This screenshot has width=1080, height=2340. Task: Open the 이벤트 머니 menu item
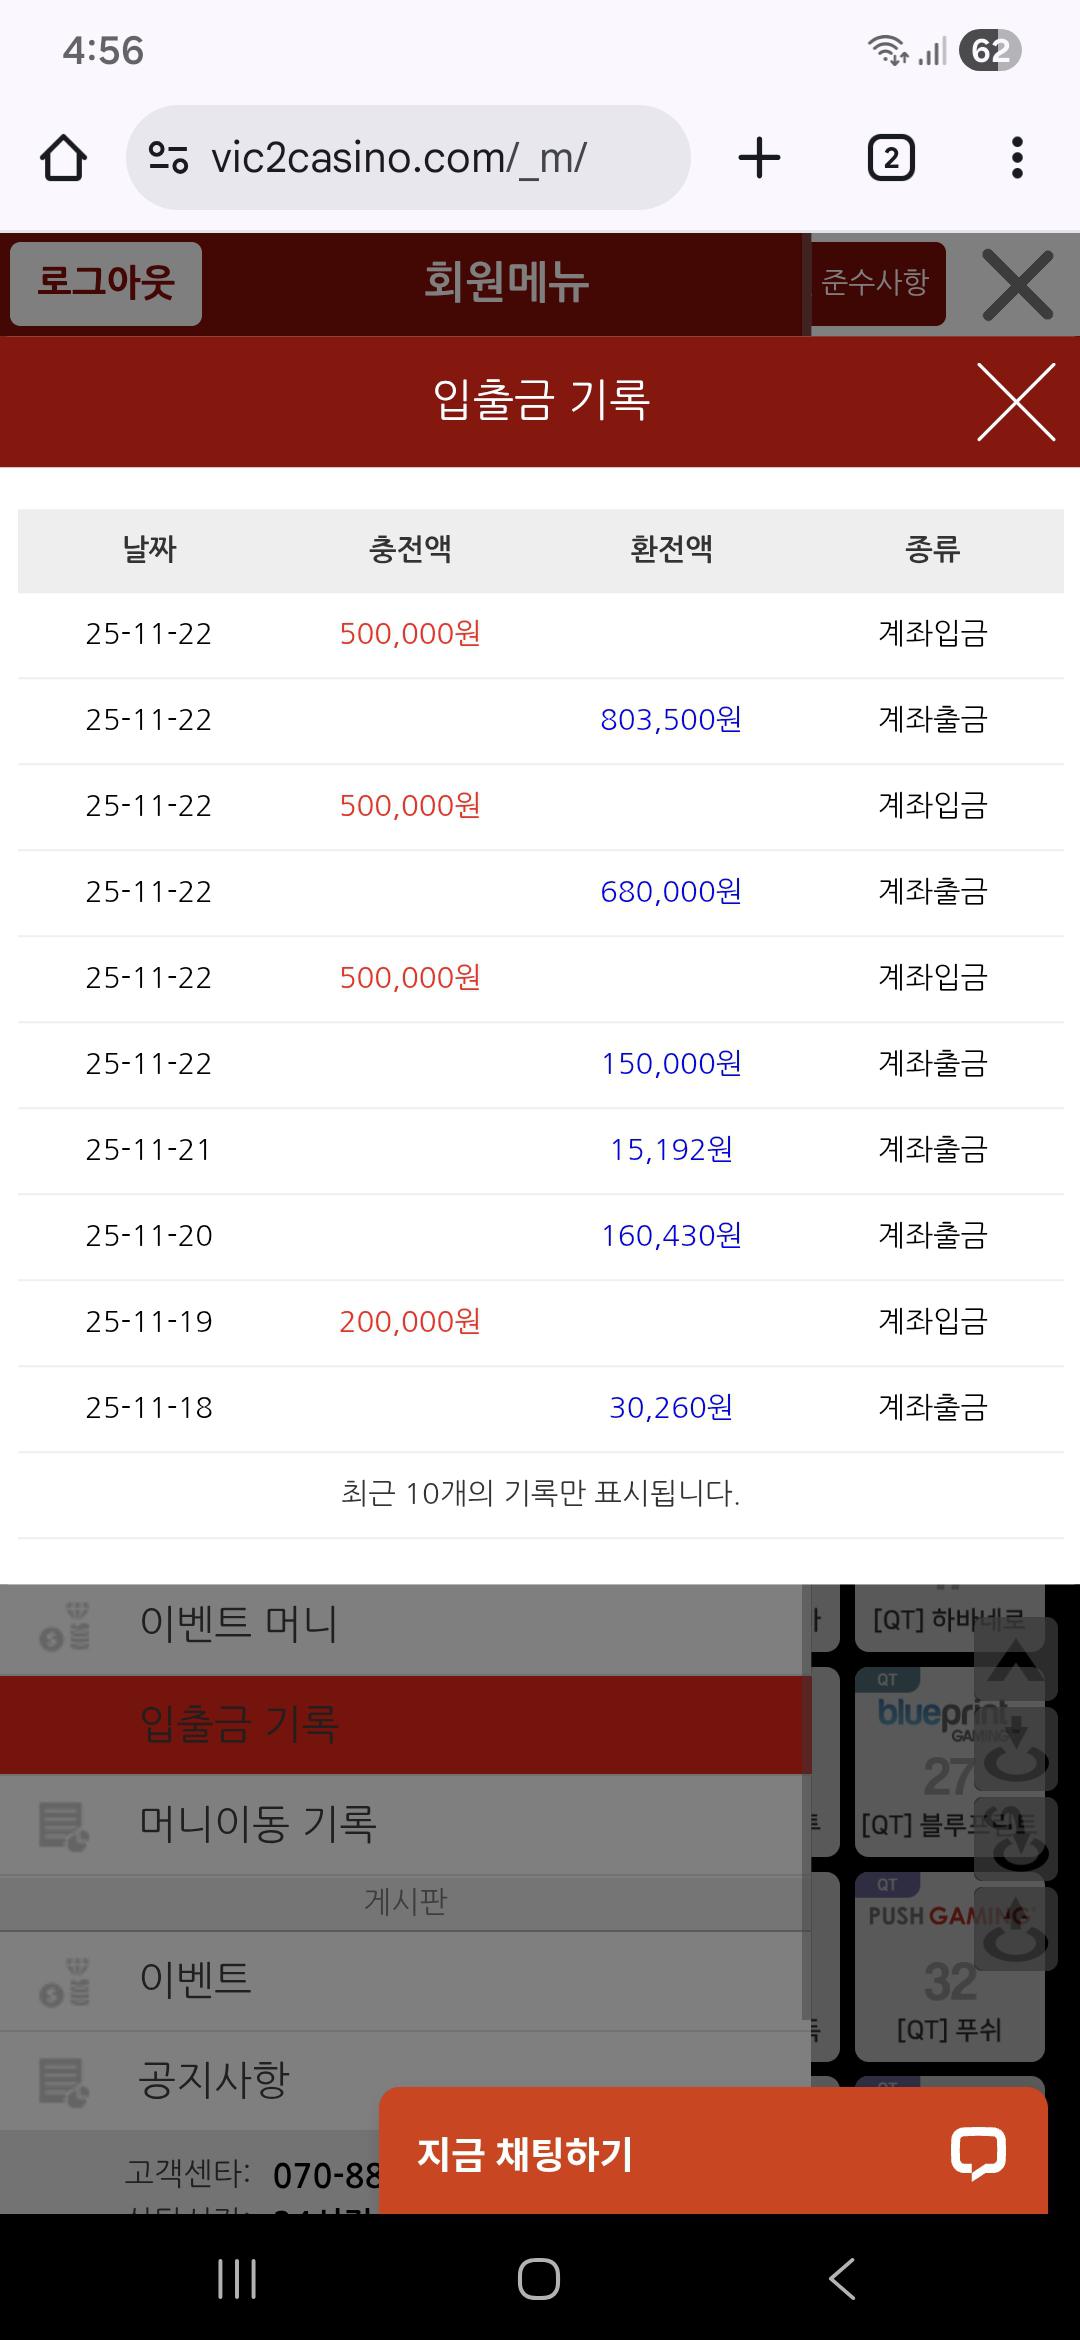[x=240, y=1623]
